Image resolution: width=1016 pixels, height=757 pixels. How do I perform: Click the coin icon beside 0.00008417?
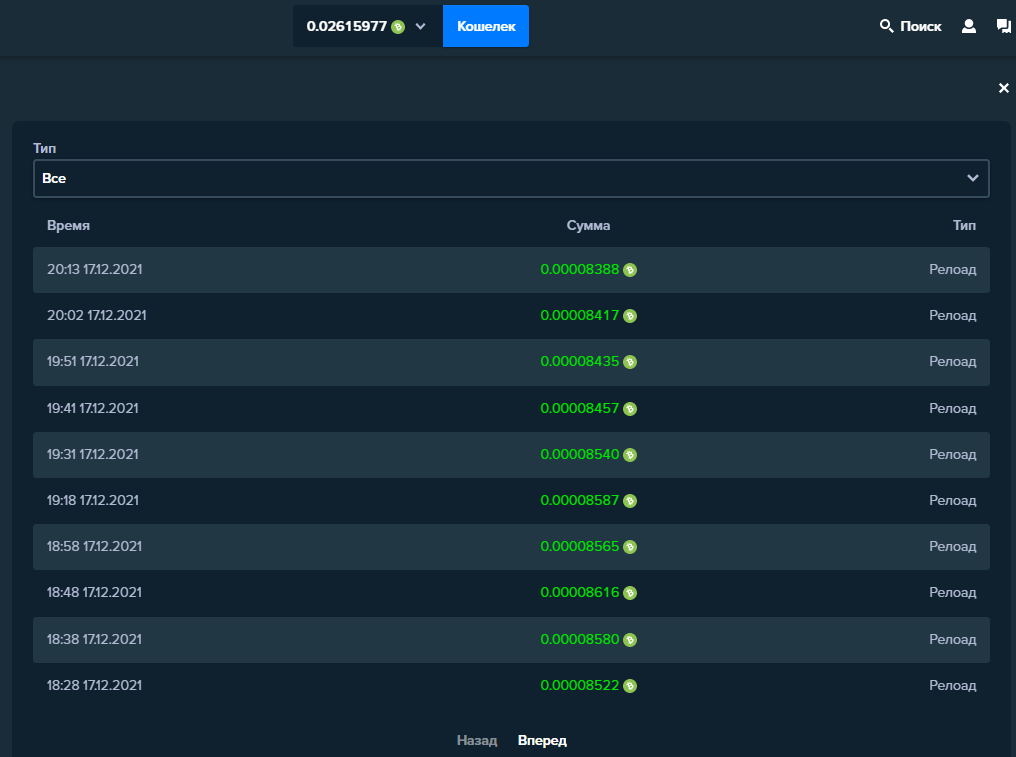630,316
